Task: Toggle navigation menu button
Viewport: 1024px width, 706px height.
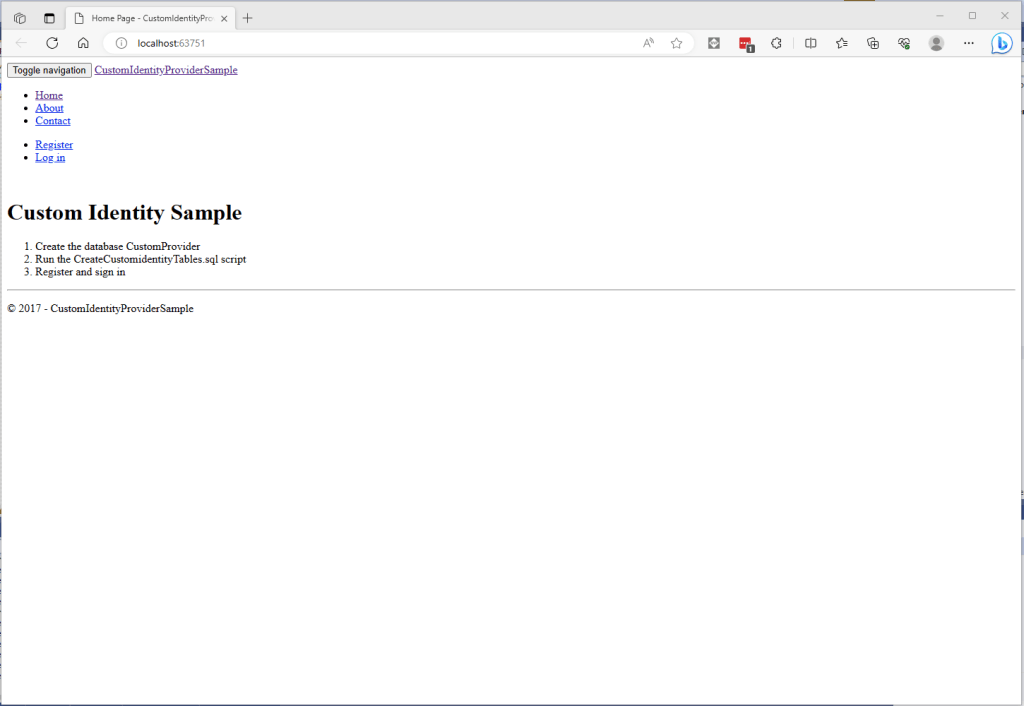Action: [49, 70]
